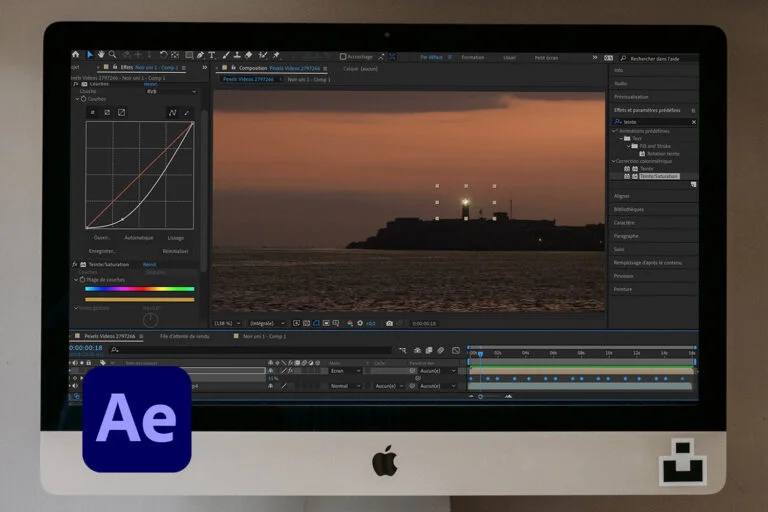
Task: Open the File d'attente de rendu tab
Action: click(185, 337)
